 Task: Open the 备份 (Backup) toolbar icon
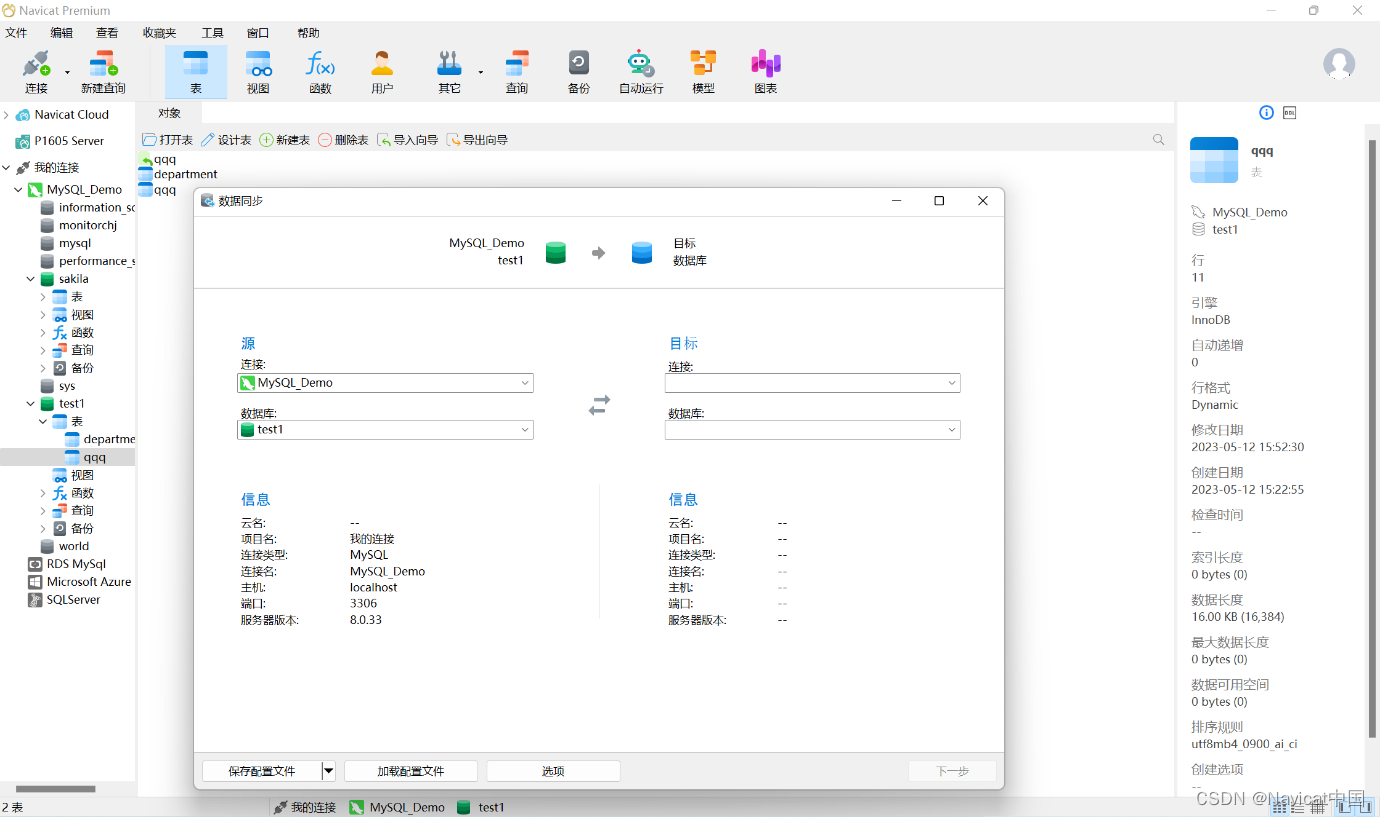click(x=579, y=72)
